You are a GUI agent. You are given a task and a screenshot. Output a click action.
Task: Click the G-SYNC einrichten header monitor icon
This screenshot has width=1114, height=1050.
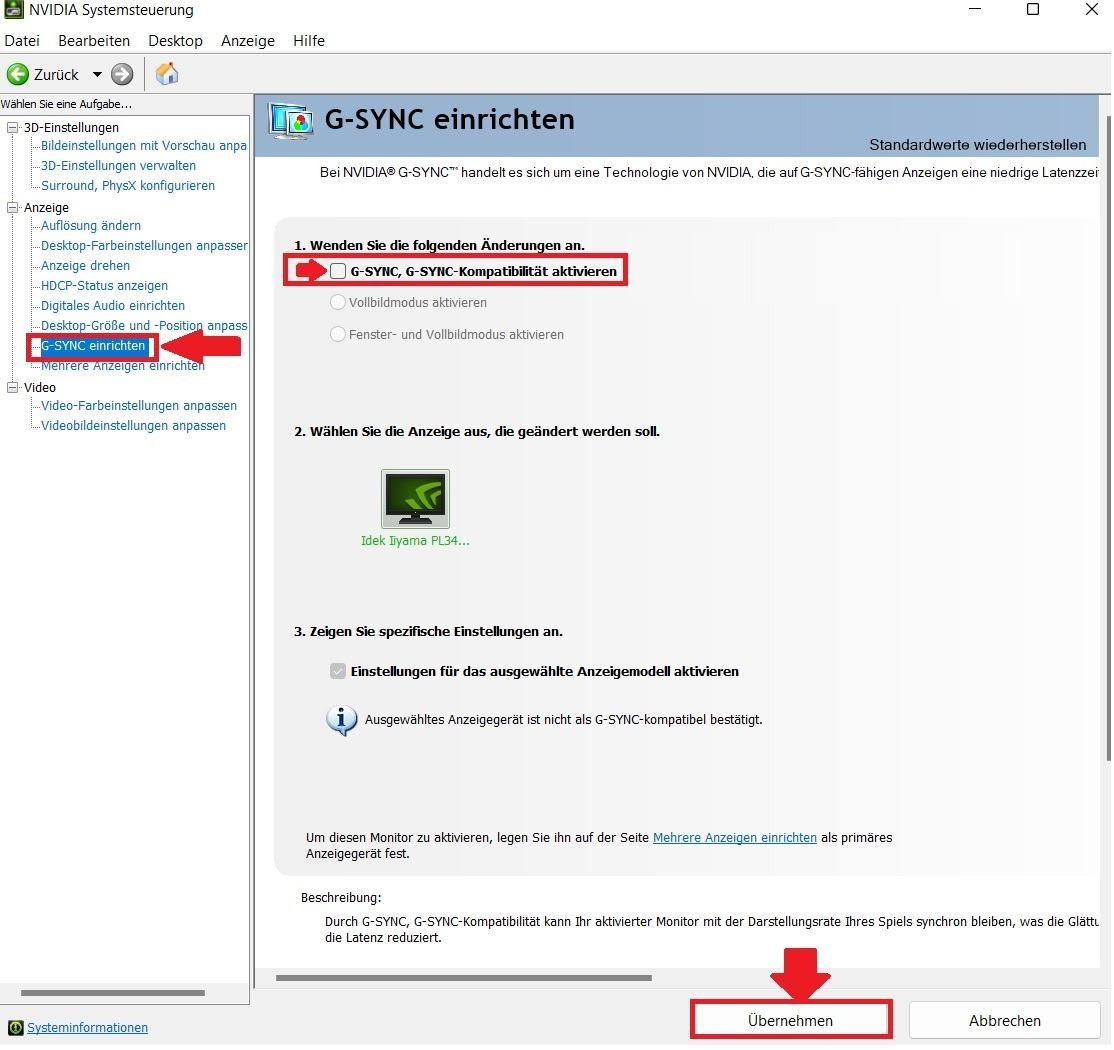pyautogui.click(x=291, y=121)
